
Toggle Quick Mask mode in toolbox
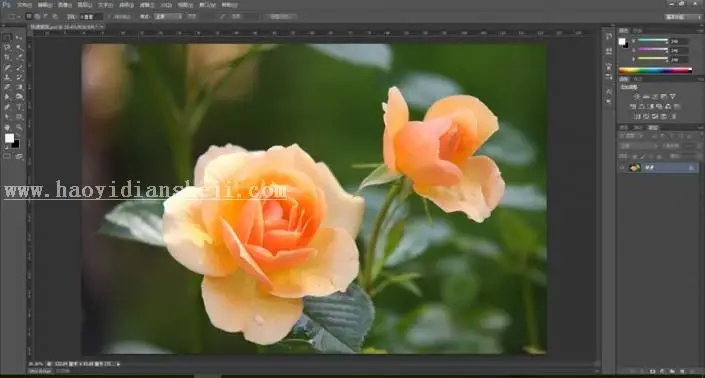pos(7,156)
